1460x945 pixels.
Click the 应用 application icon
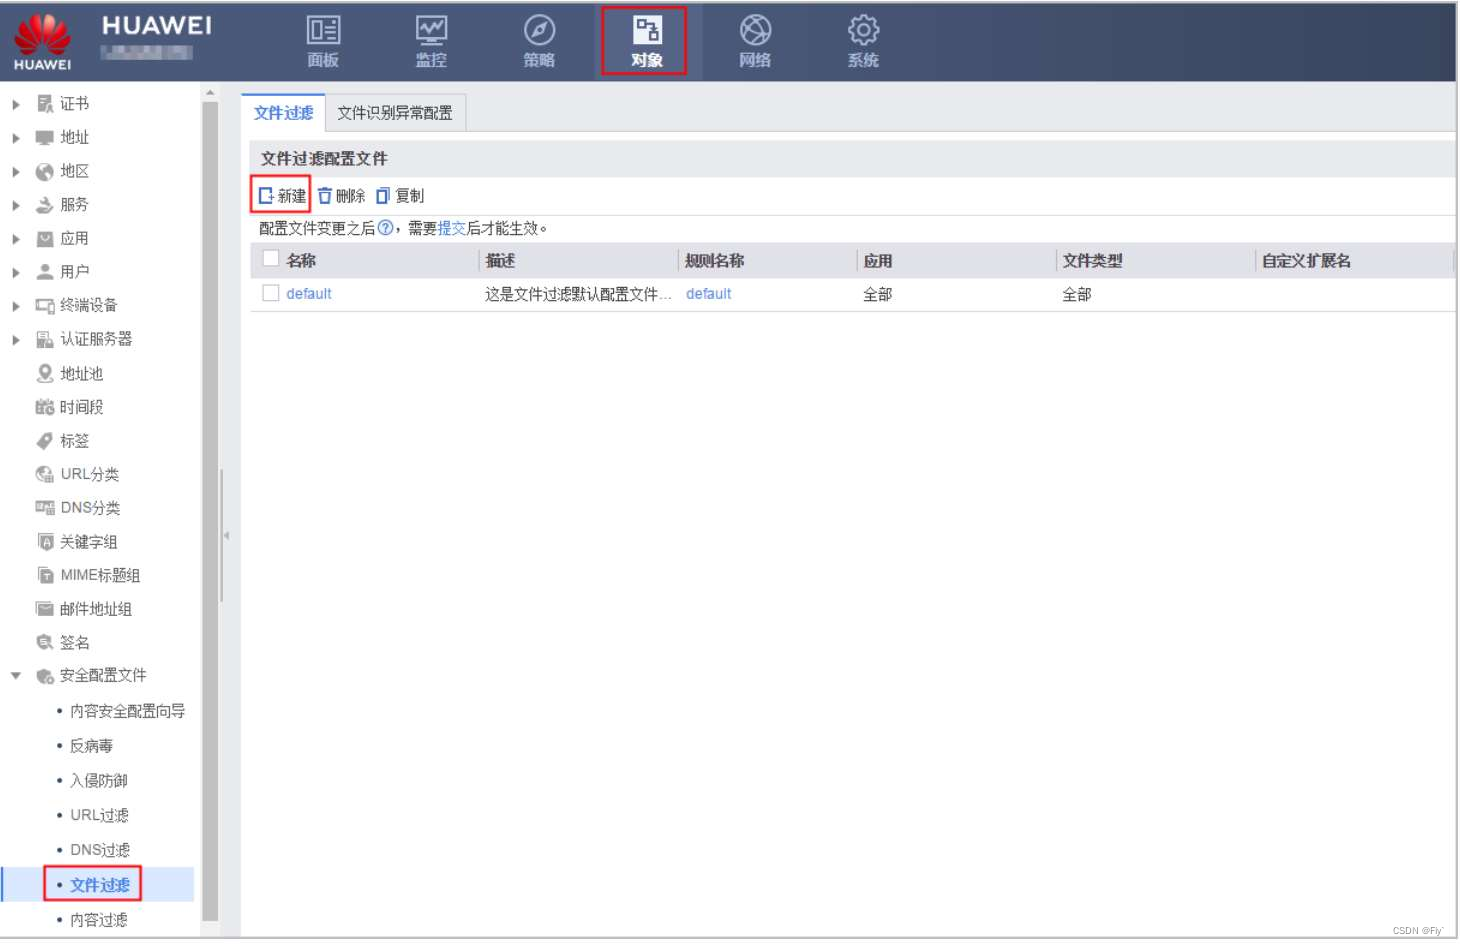click(x=45, y=239)
